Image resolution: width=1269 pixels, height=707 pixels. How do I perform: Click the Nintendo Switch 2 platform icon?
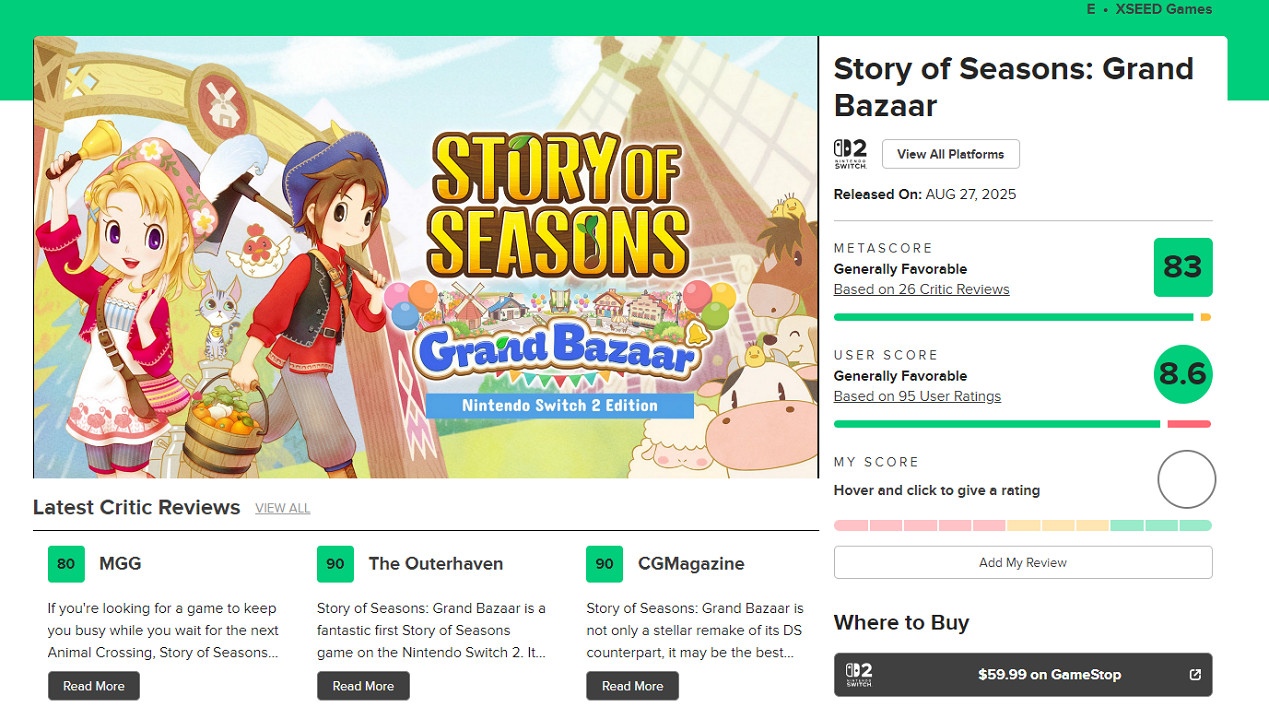click(849, 152)
